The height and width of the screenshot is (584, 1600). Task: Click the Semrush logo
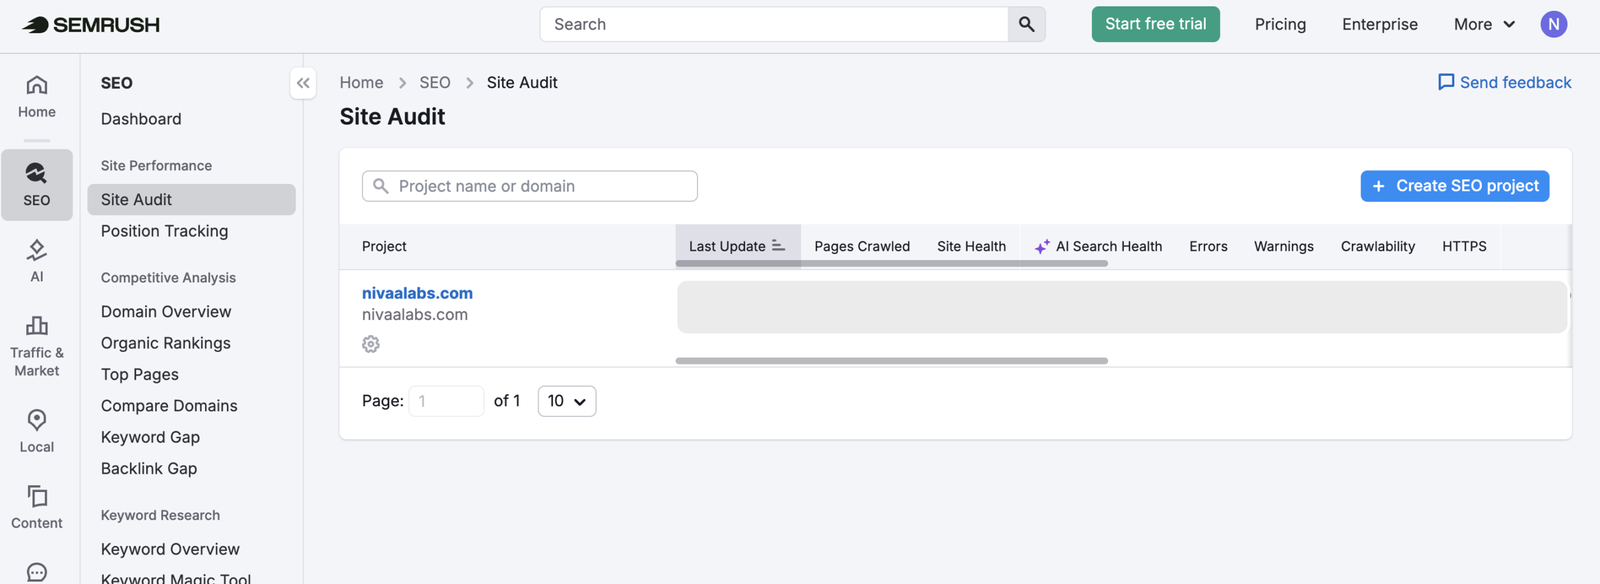91,25
